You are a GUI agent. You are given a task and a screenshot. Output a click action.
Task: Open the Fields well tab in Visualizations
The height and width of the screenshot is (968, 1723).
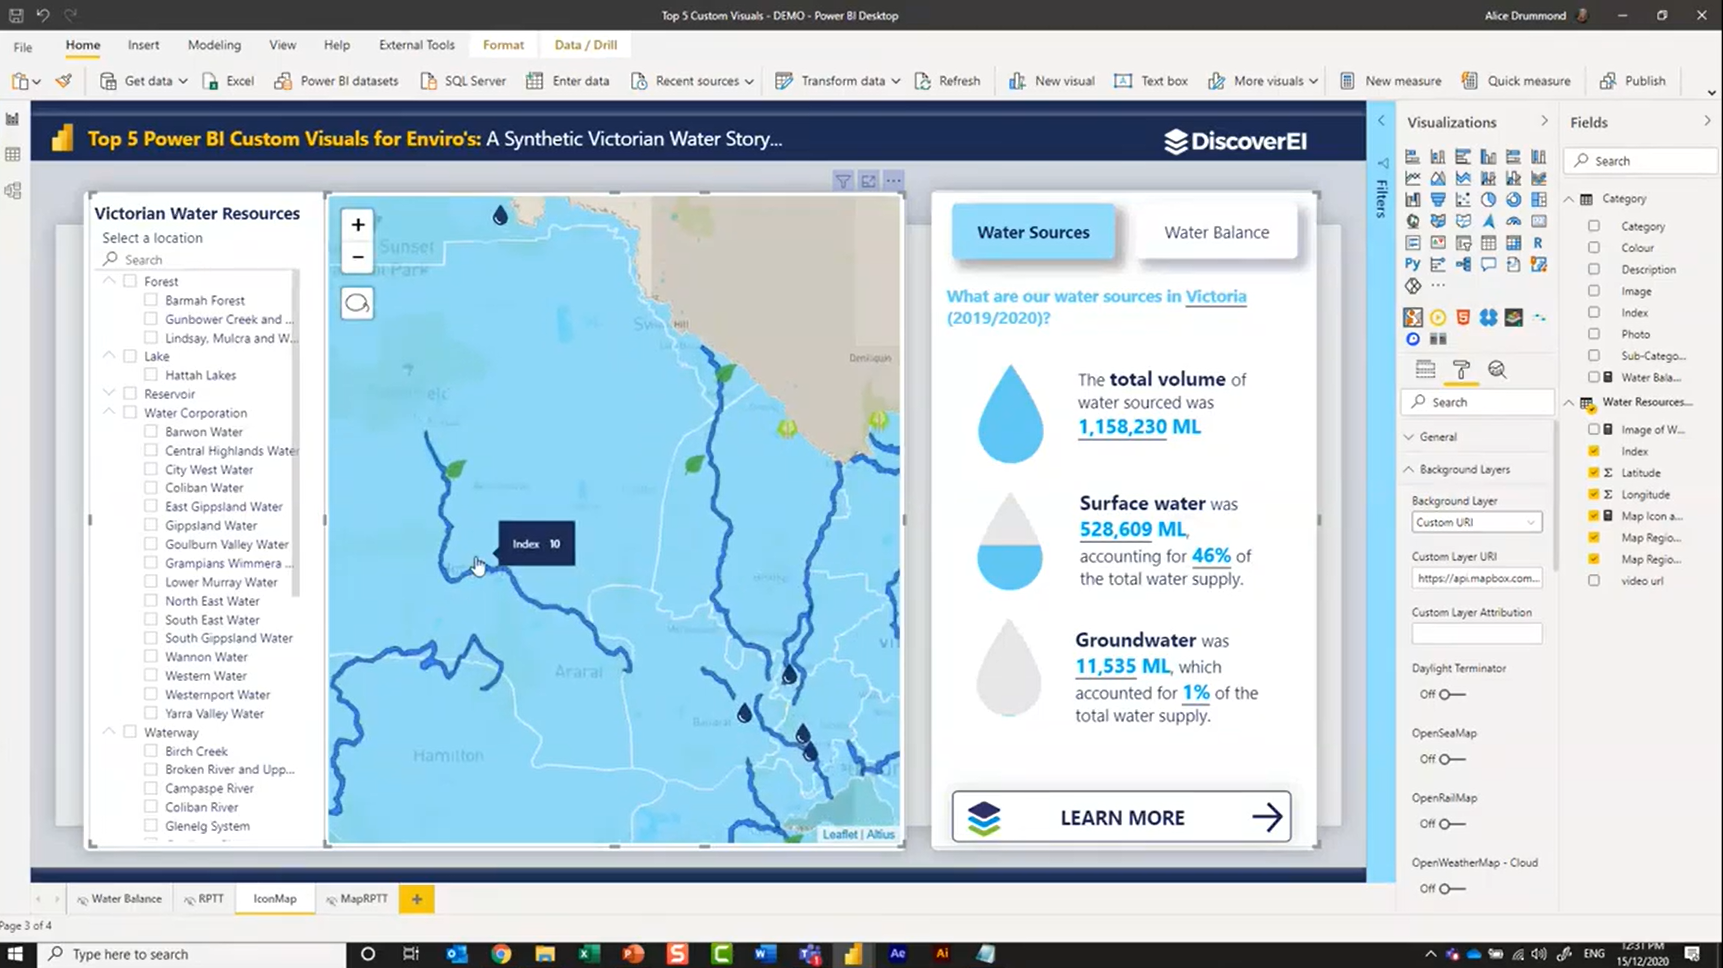tap(1425, 369)
